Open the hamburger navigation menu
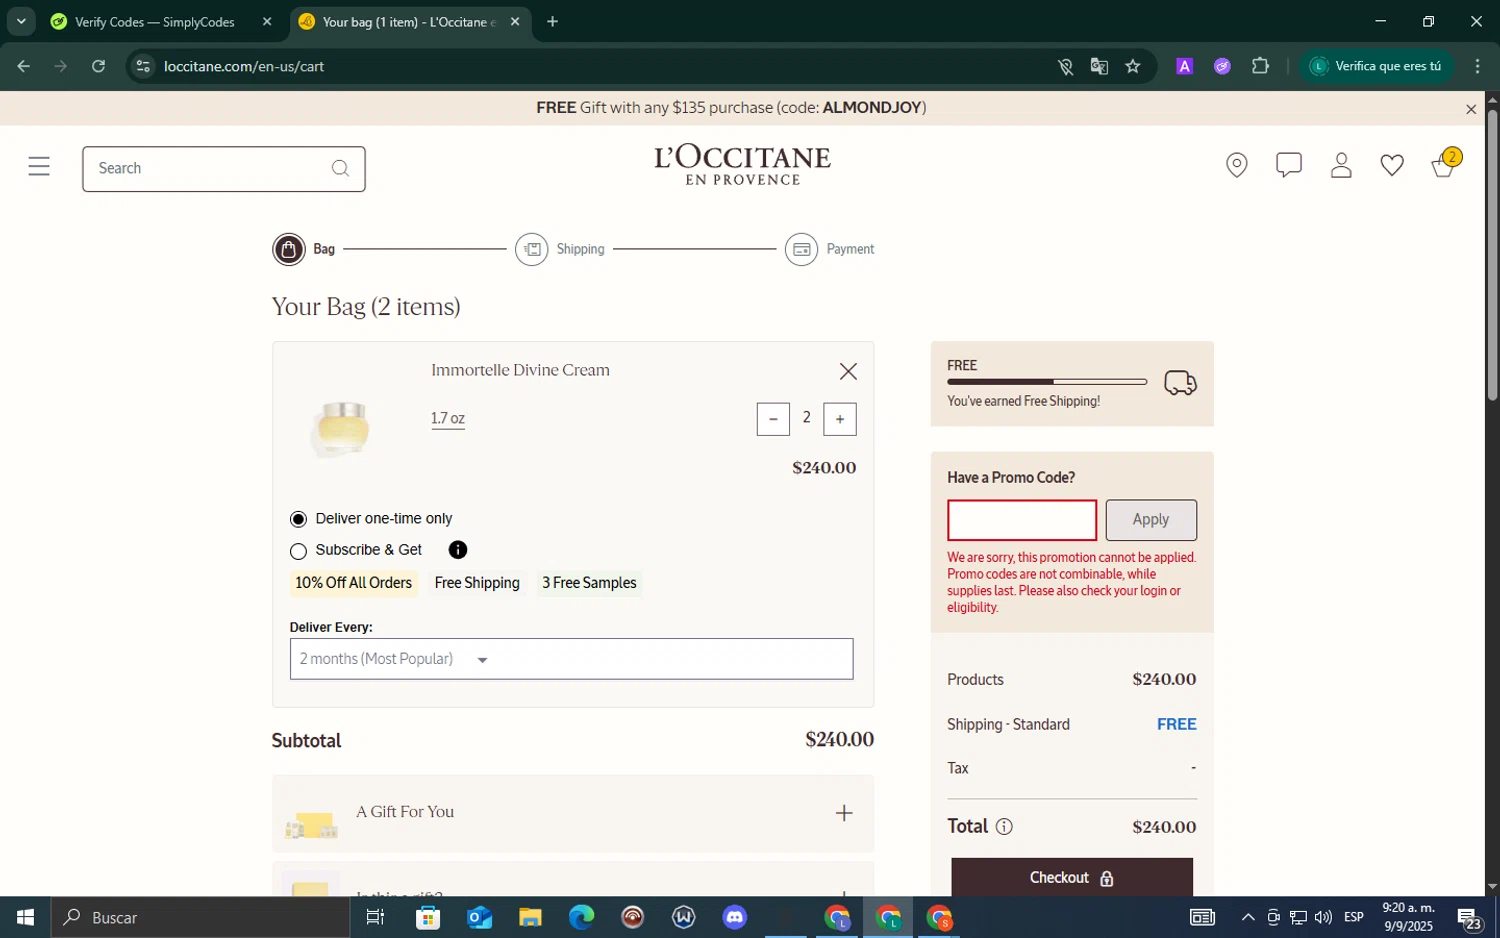Screen dimensions: 1500x938 tap(39, 167)
